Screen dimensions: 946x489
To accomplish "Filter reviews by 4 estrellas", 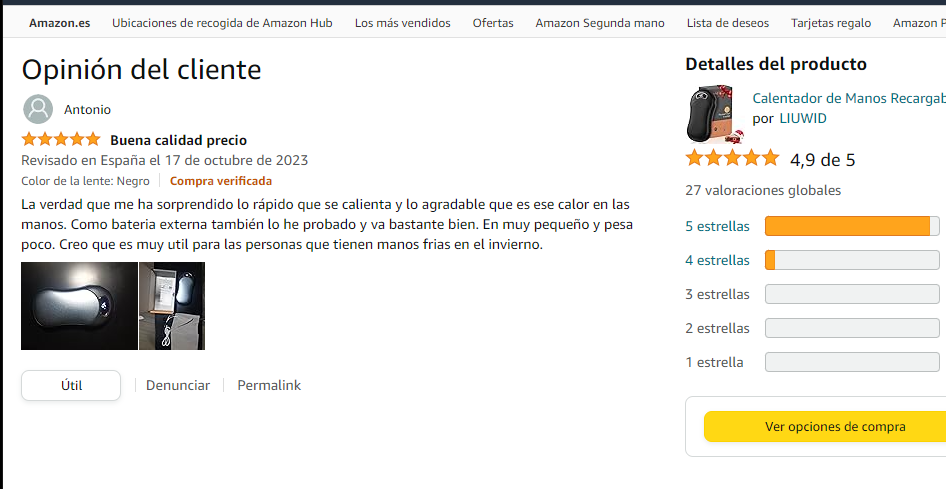I will [717, 260].
